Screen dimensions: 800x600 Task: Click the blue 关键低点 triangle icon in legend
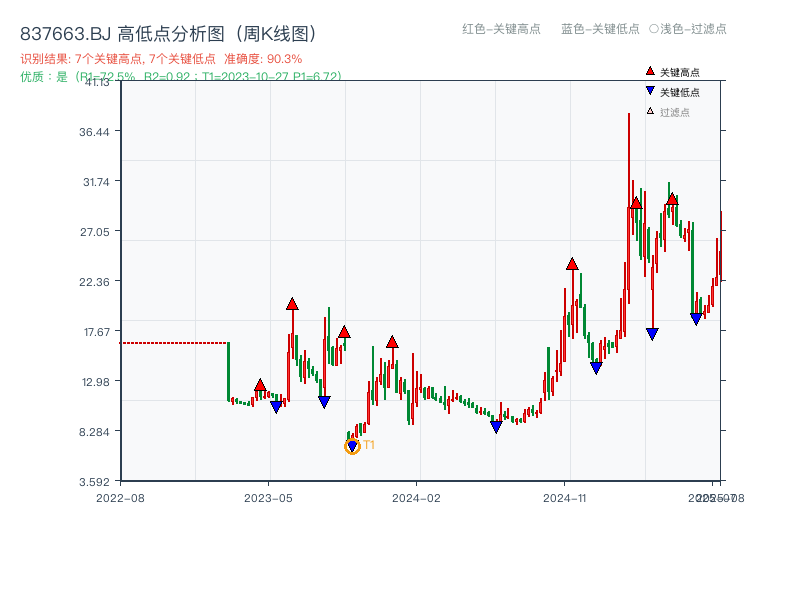(x=650, y=90)
